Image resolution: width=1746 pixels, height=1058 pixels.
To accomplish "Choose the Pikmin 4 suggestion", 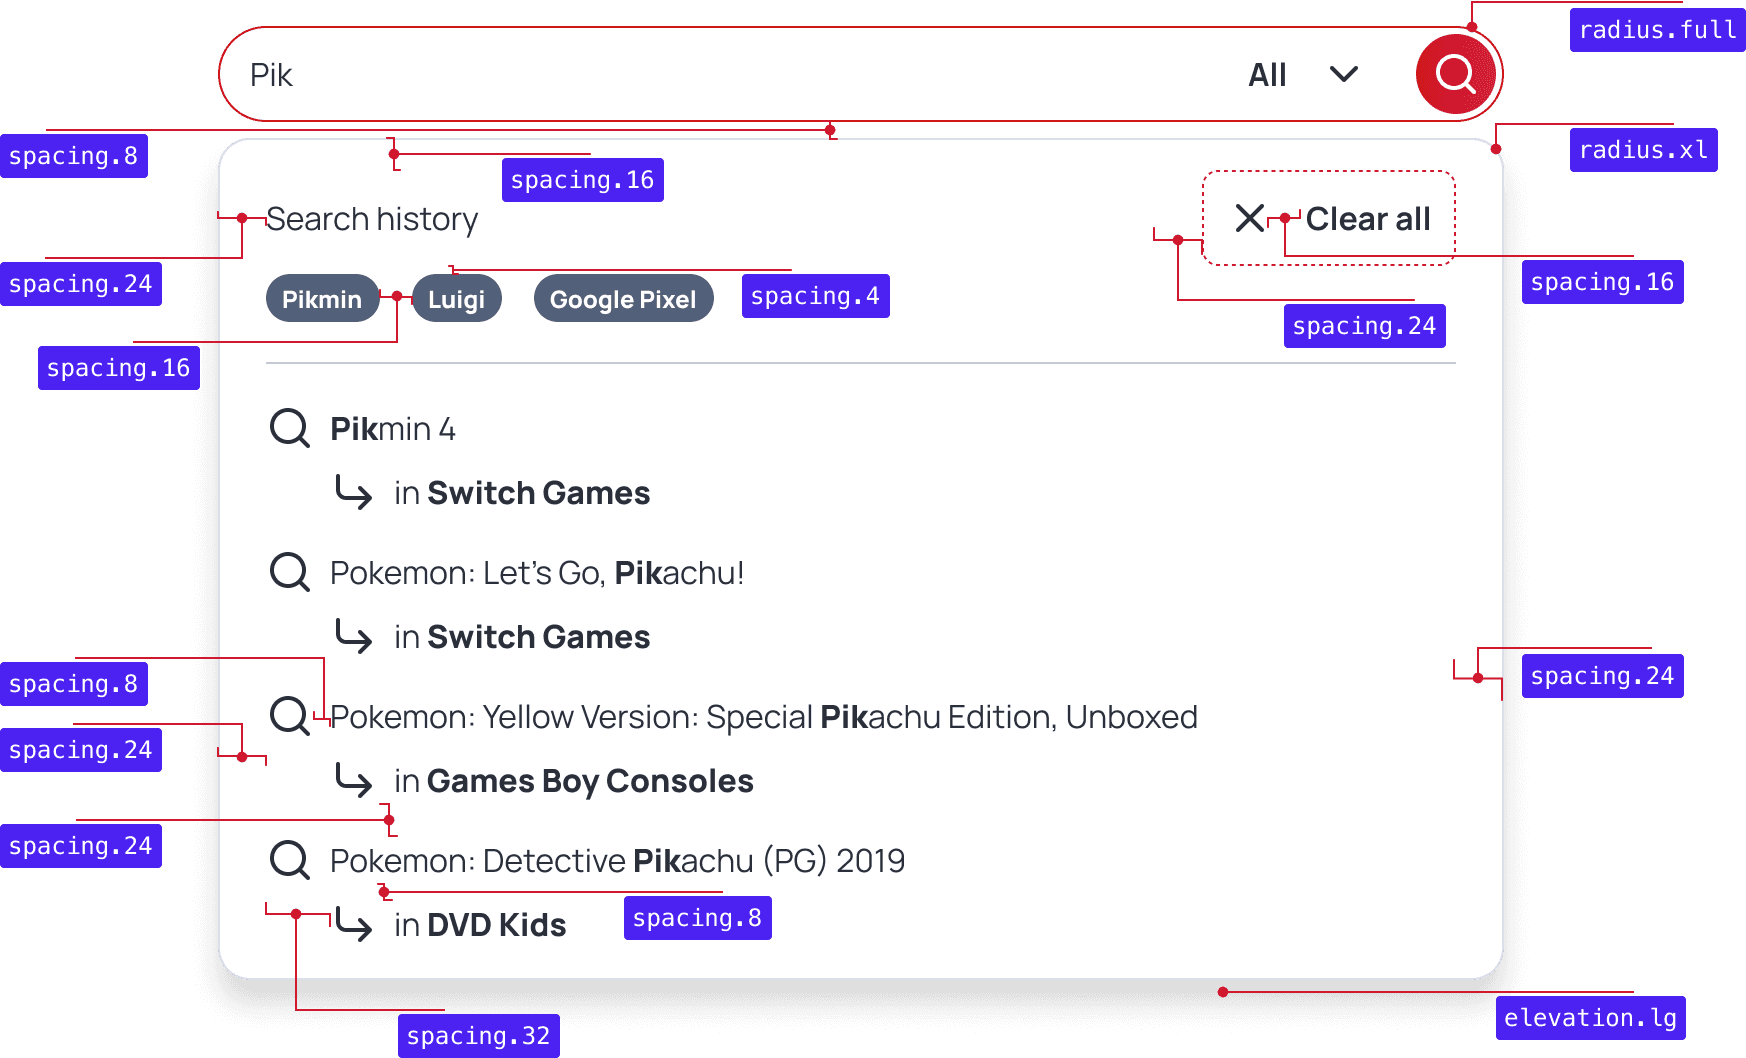I will tap(393, 429).
